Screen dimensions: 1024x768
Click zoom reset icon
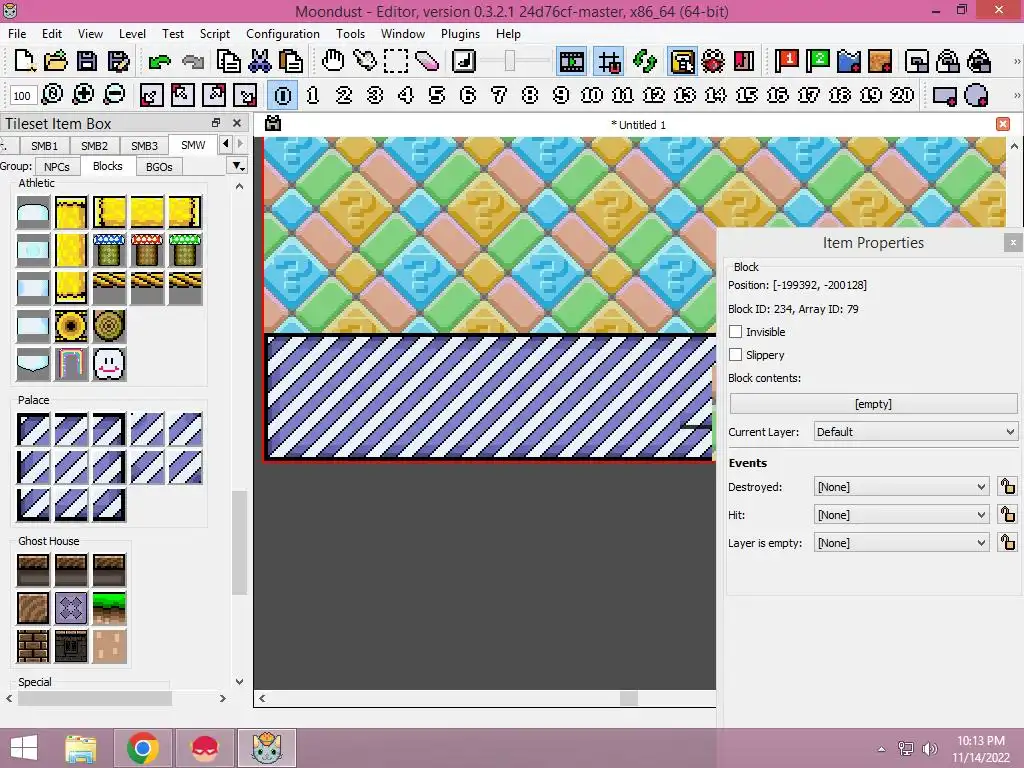click(52, 95)
